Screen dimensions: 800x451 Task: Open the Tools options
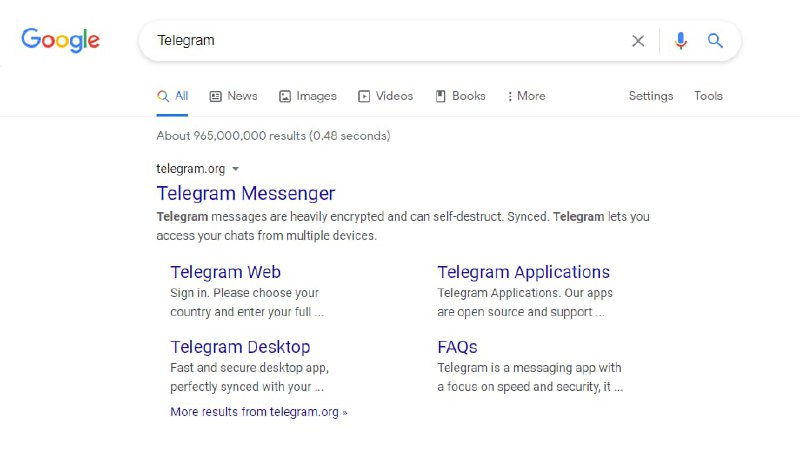708,96
